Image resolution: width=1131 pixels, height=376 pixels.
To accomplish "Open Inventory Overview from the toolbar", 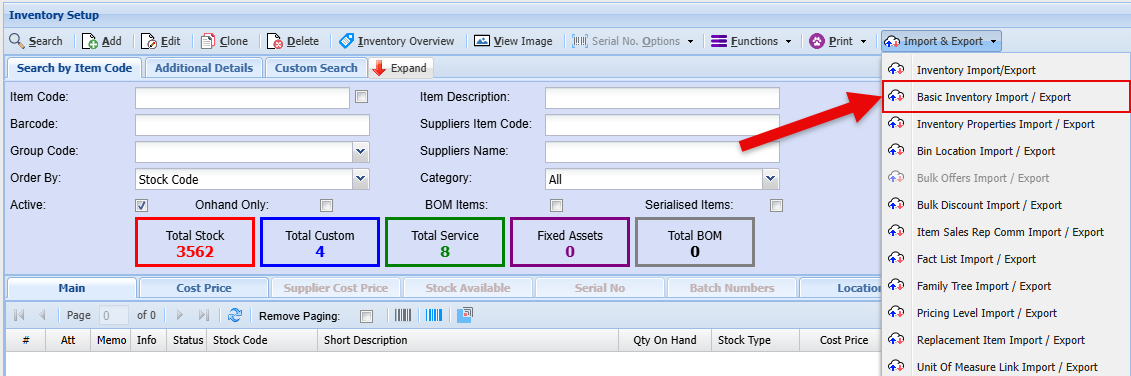I will point(397,41).
